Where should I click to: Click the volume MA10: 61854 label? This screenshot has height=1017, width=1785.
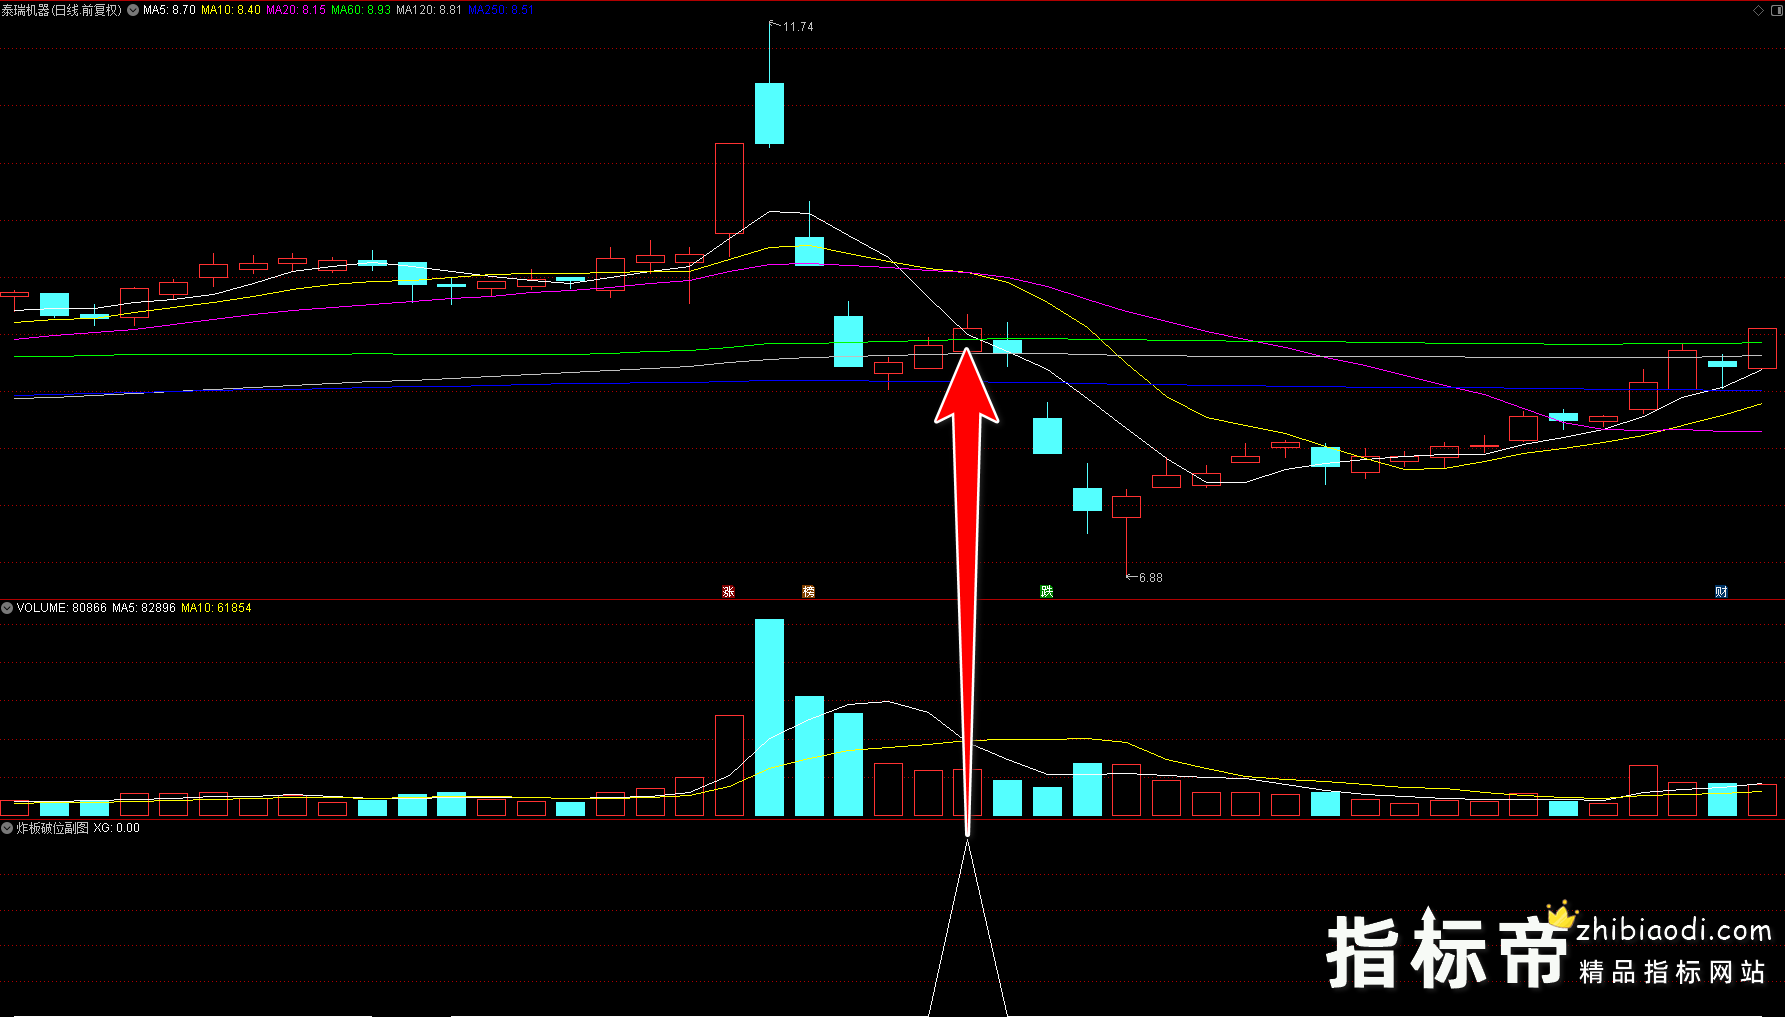coord(216,608)
